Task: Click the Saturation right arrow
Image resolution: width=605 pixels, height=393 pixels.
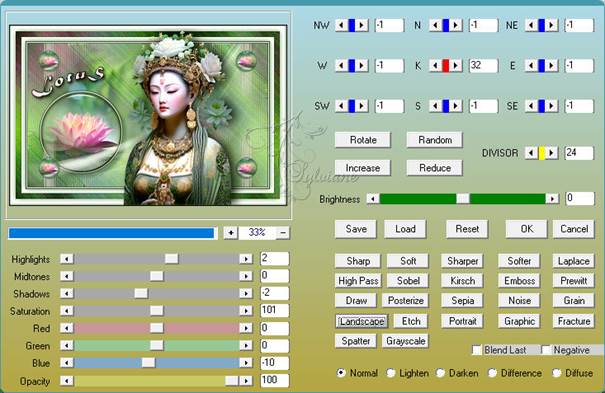Action: [x=245, y=311]
